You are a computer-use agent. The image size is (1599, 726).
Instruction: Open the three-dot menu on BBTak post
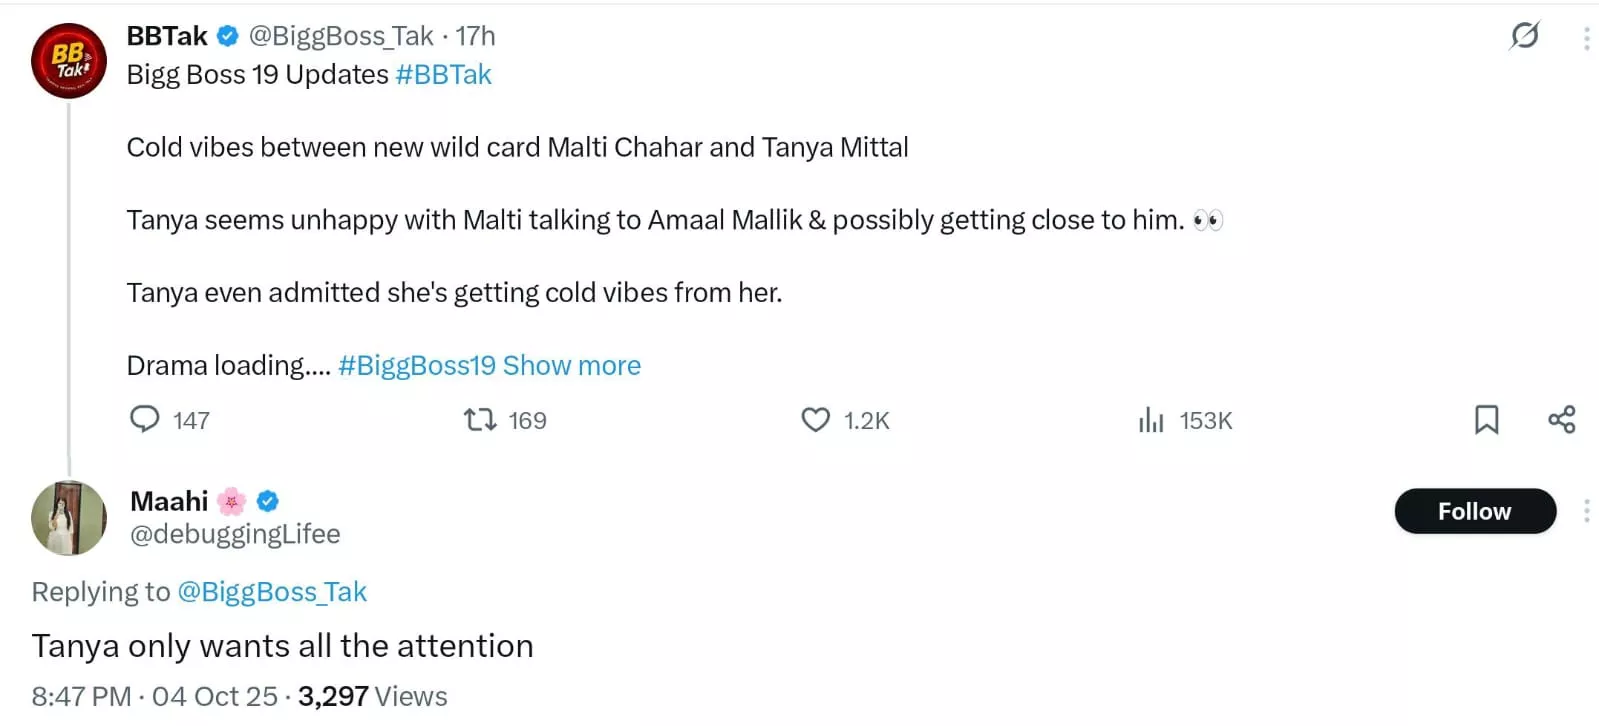click(1586, 38)
